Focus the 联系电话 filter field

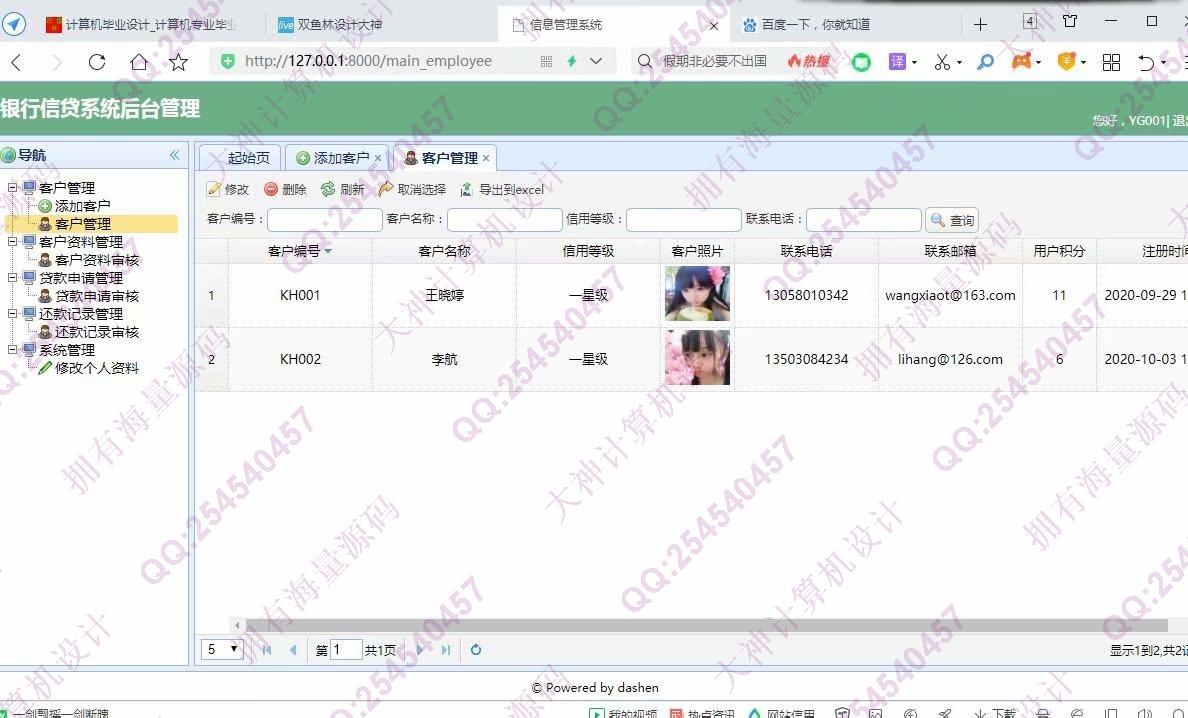pyautogui.click(x=864, y=220)
